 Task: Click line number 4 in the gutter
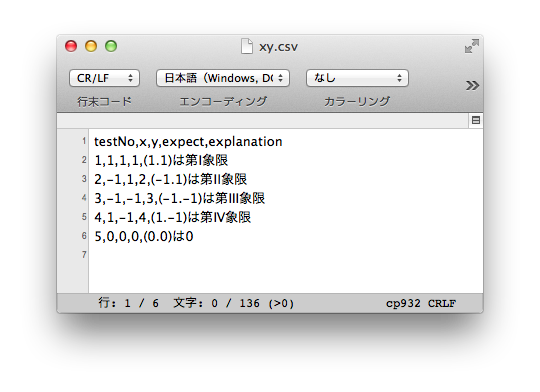(84, 198)
